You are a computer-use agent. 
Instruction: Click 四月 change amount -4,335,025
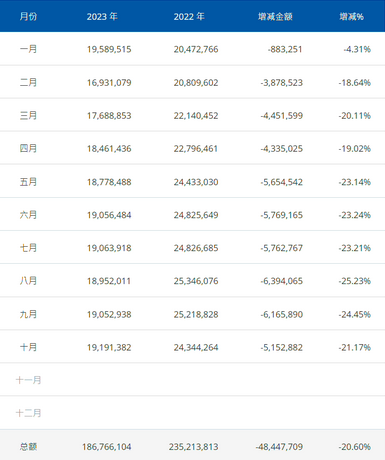pos(282,149)
